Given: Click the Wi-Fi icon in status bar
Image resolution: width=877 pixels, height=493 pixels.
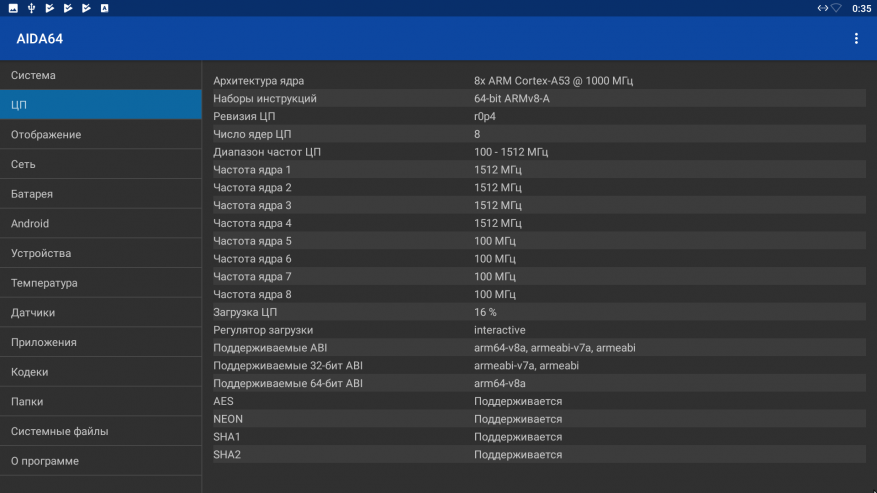Looking at the screenshot, I should point(836,8).
